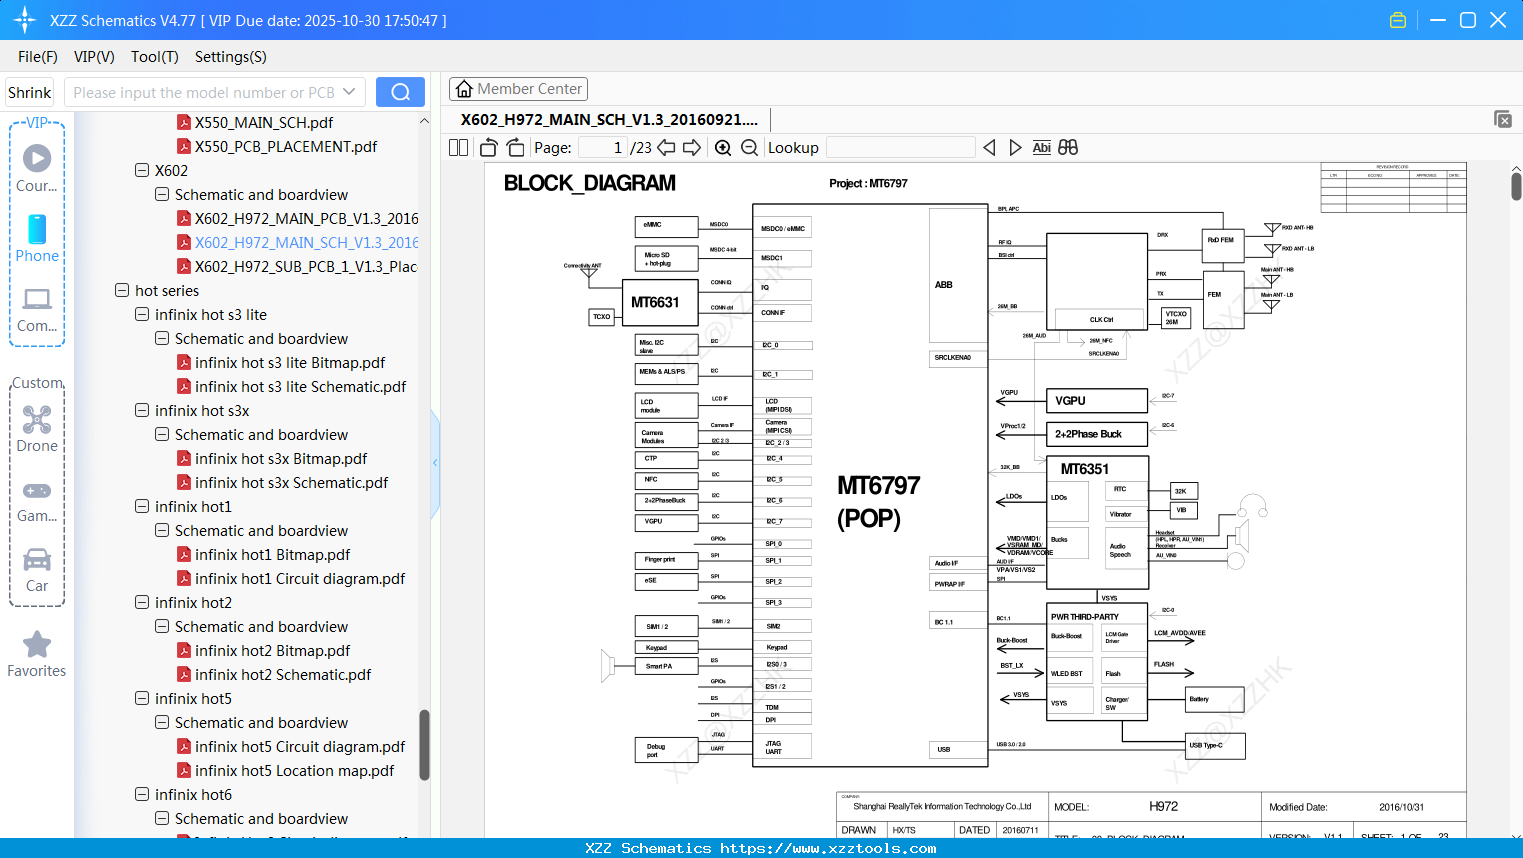Rotate the page counterclockwise
This screenshot has height=858, width=1523.
489,147
